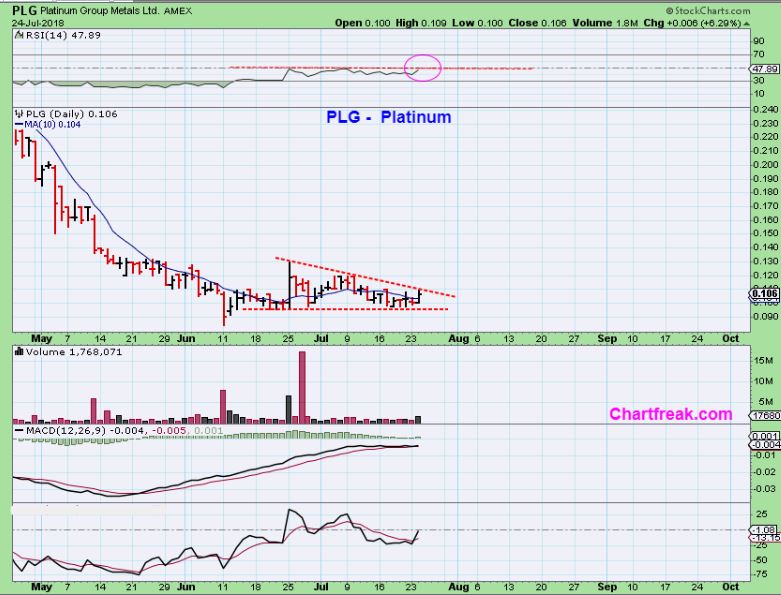The height and width of the screenshot is (595, 781).
Task: Click the up arrow next to Chg percentage
Action: (x=746, y=23)
